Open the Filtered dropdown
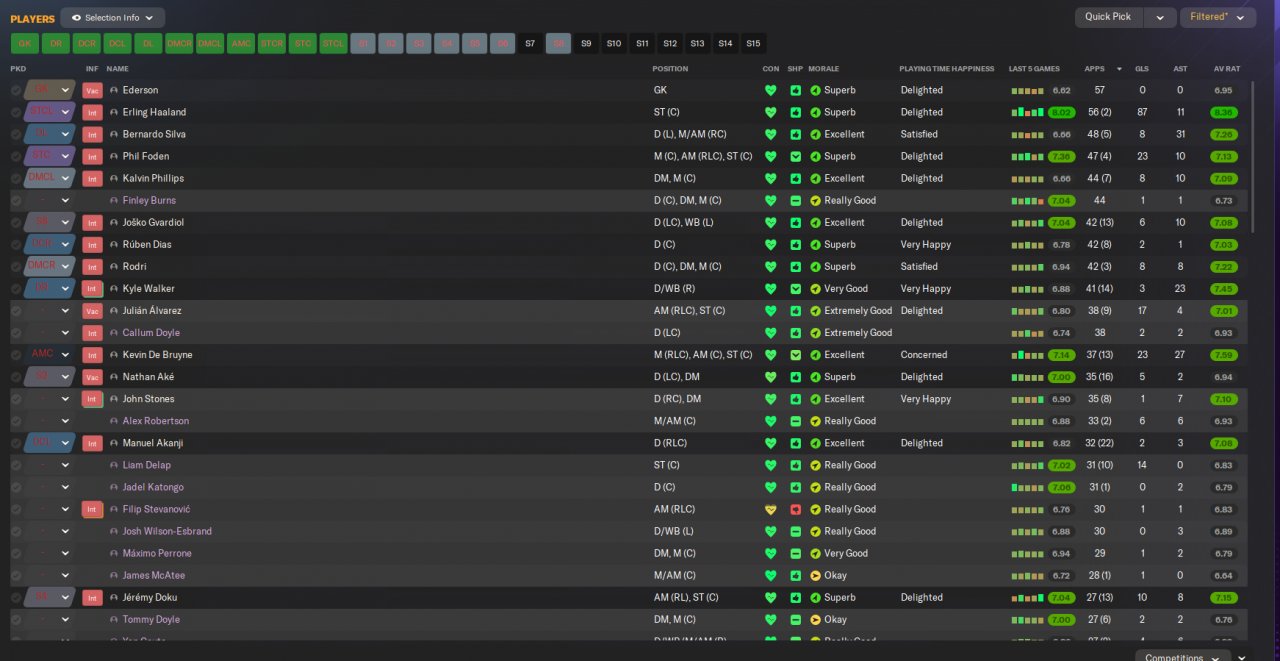This screenshot has width=1280, height=661. pos(1217,17)
